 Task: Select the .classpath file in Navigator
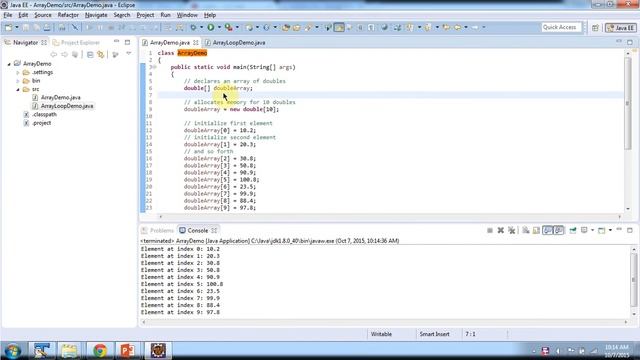pos(44,115)
